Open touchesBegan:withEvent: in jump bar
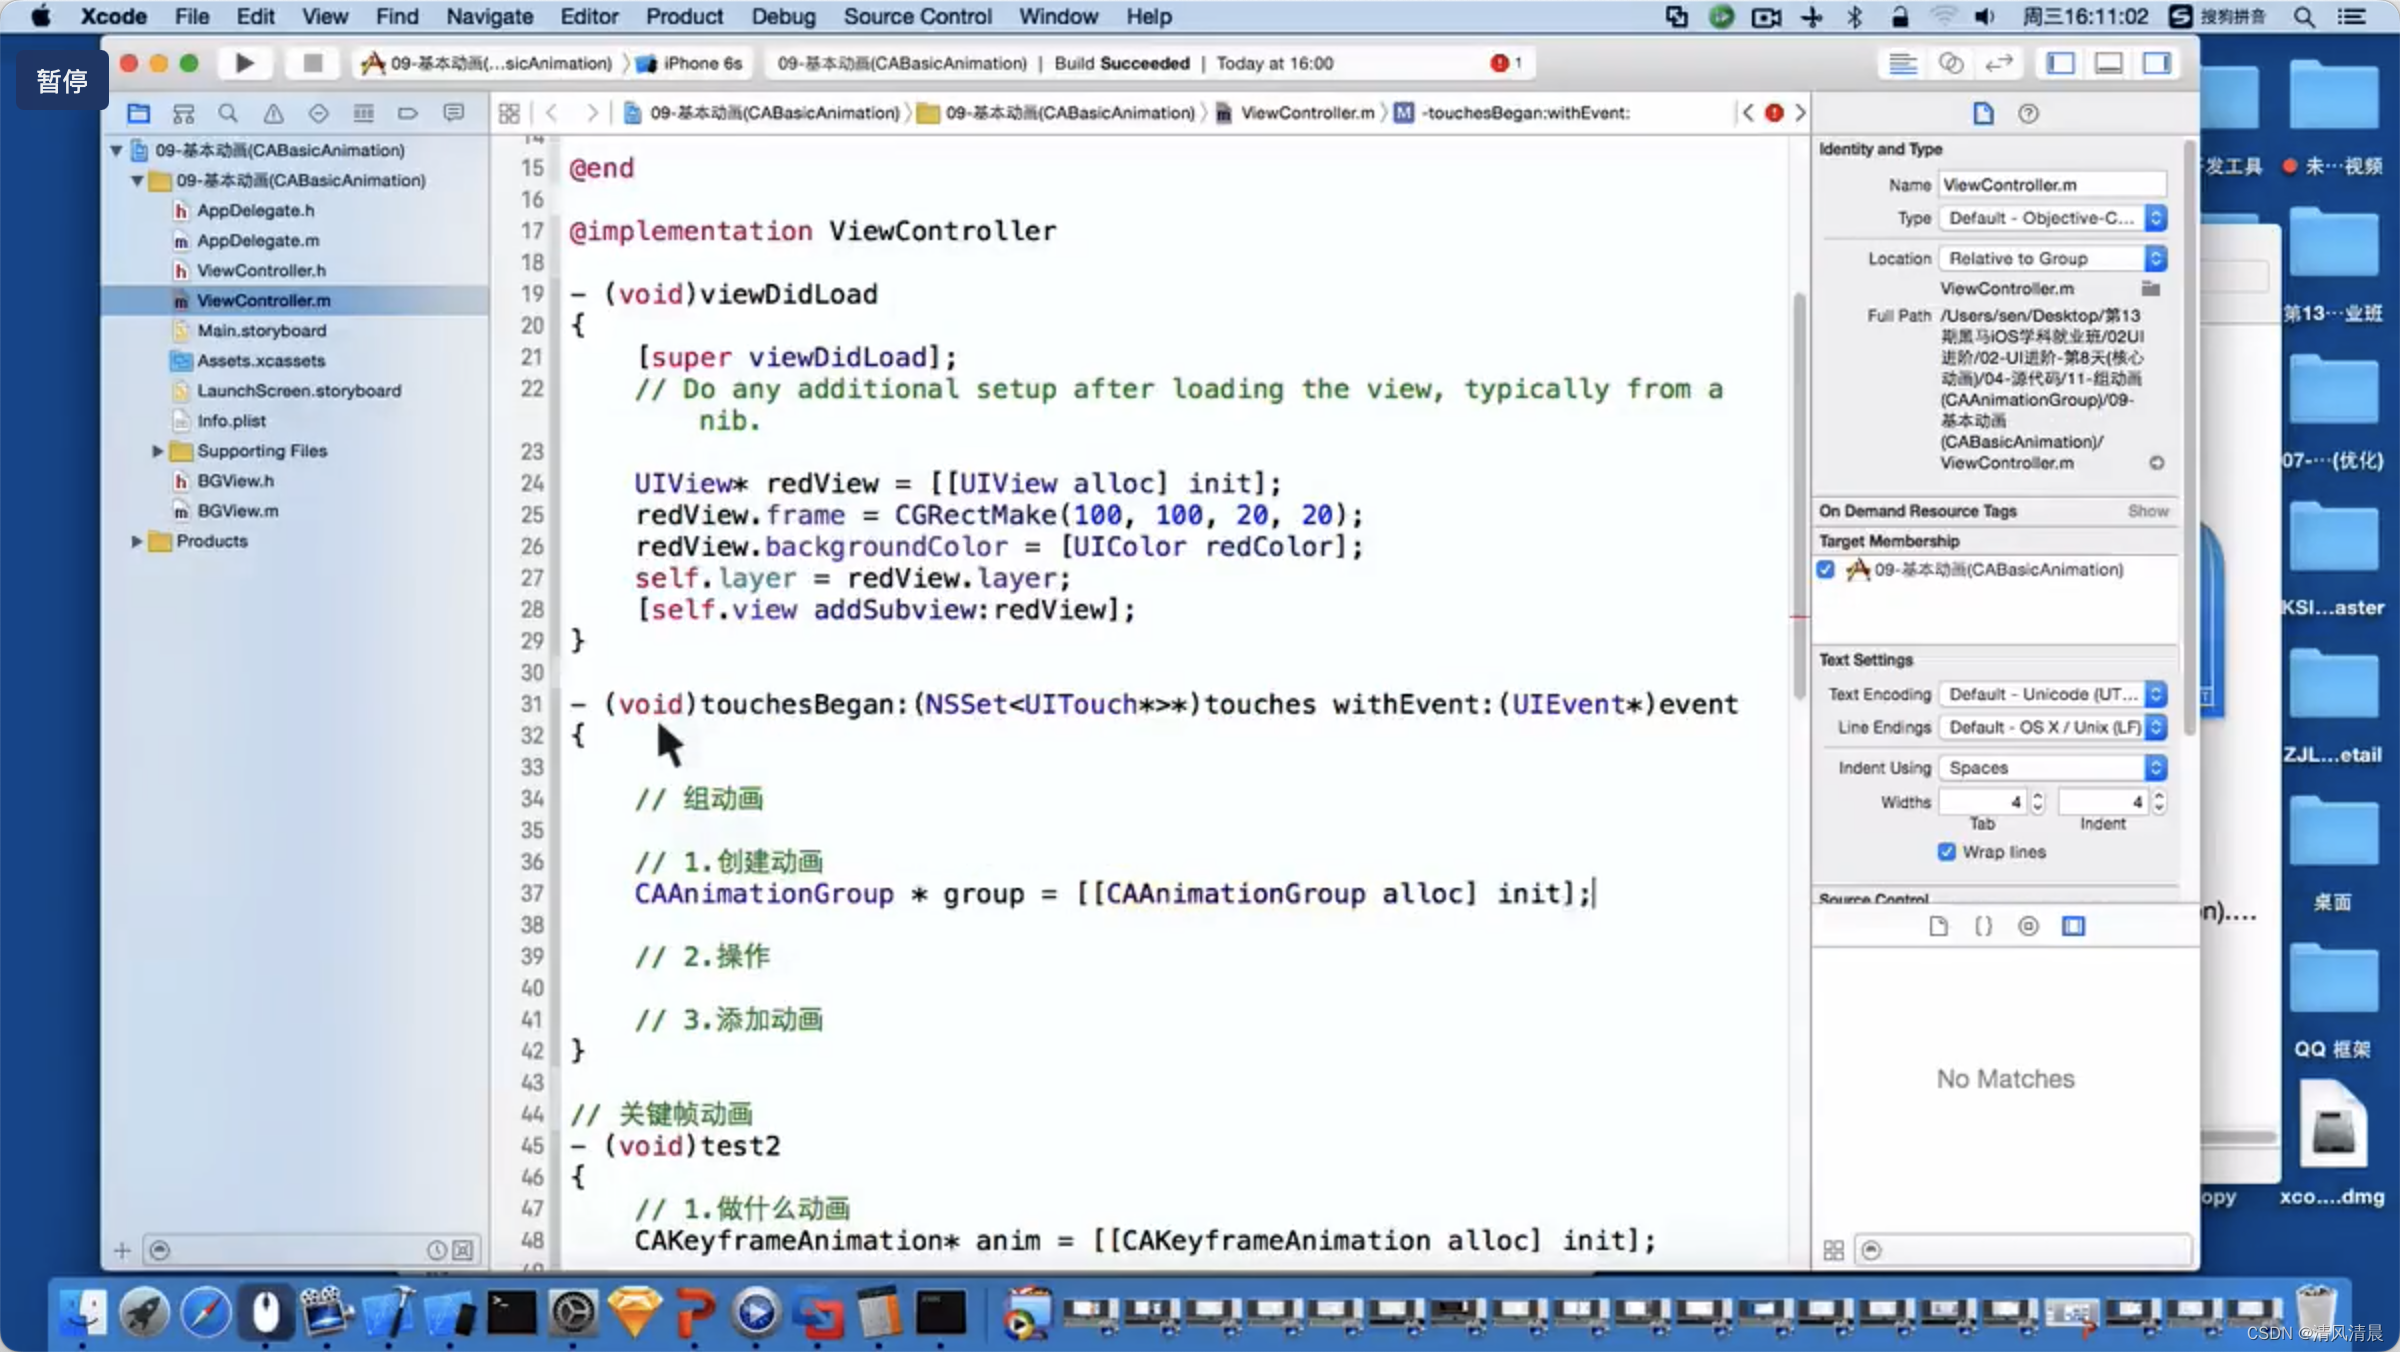Screen dimensions: 2400x1352 1513,113
